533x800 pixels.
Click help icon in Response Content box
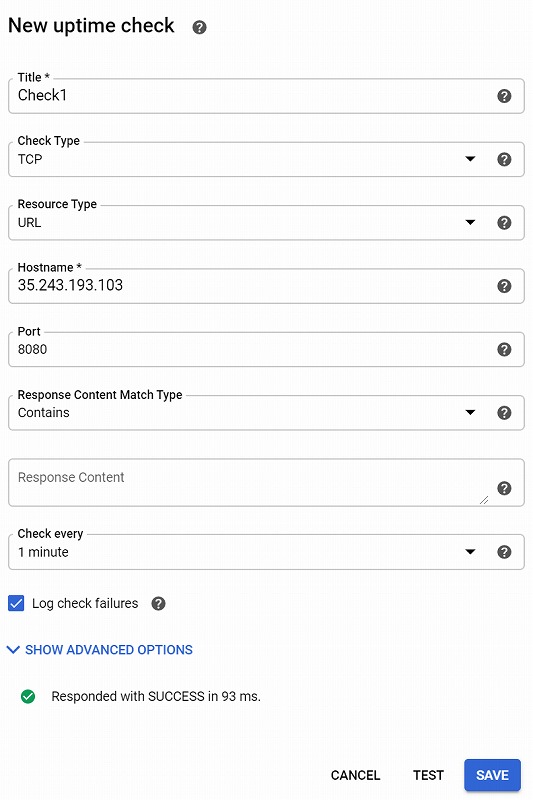tap(504, 488)
